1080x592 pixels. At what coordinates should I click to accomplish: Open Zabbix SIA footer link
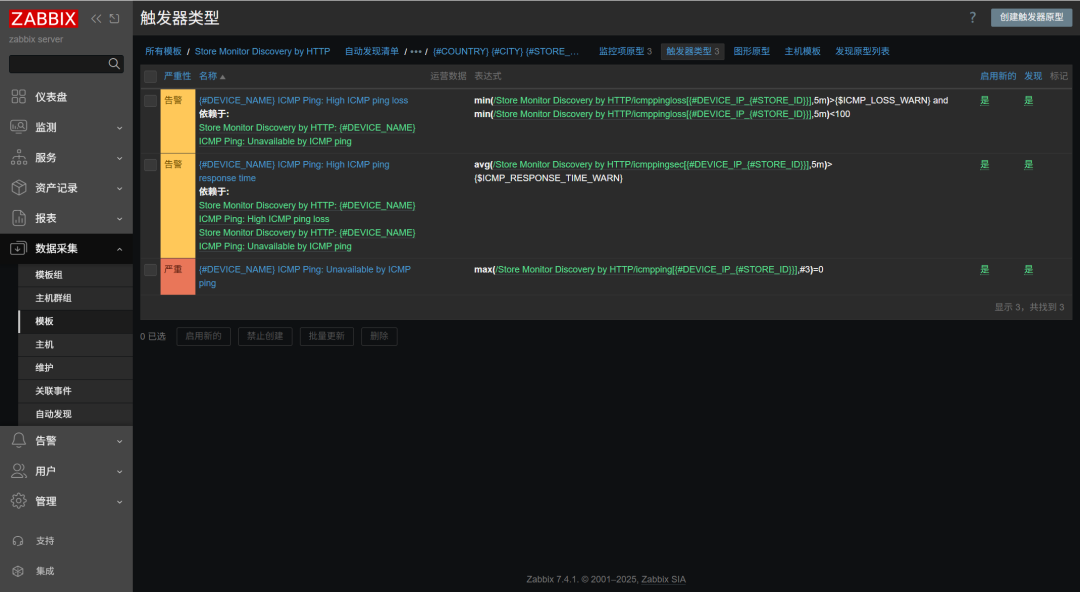(663, 580)
